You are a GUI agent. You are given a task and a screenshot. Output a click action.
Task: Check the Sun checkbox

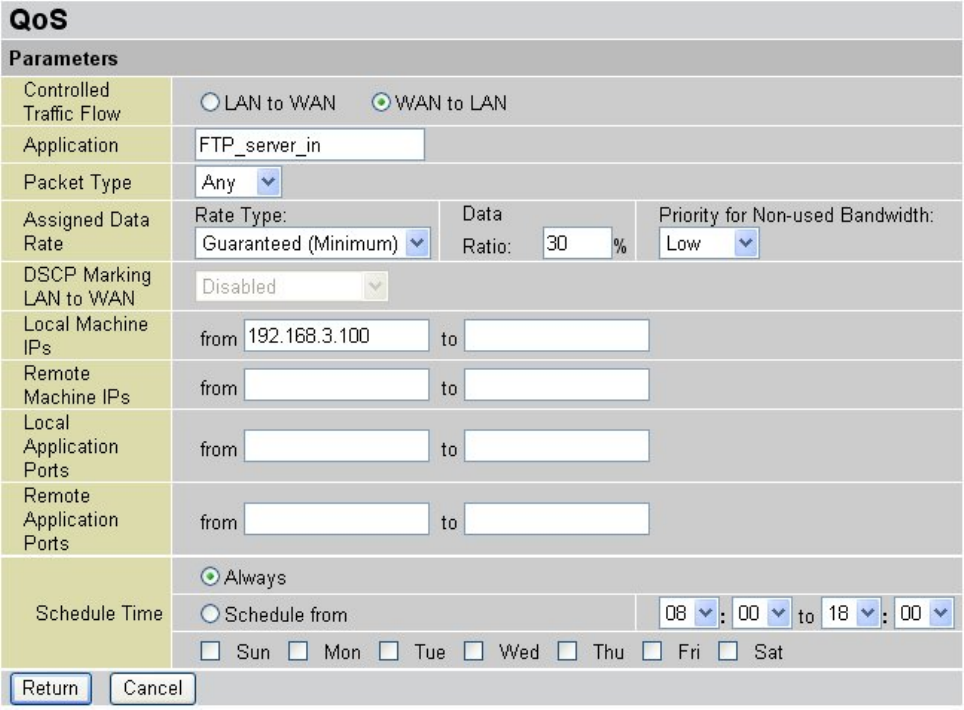tap(210, 651)
